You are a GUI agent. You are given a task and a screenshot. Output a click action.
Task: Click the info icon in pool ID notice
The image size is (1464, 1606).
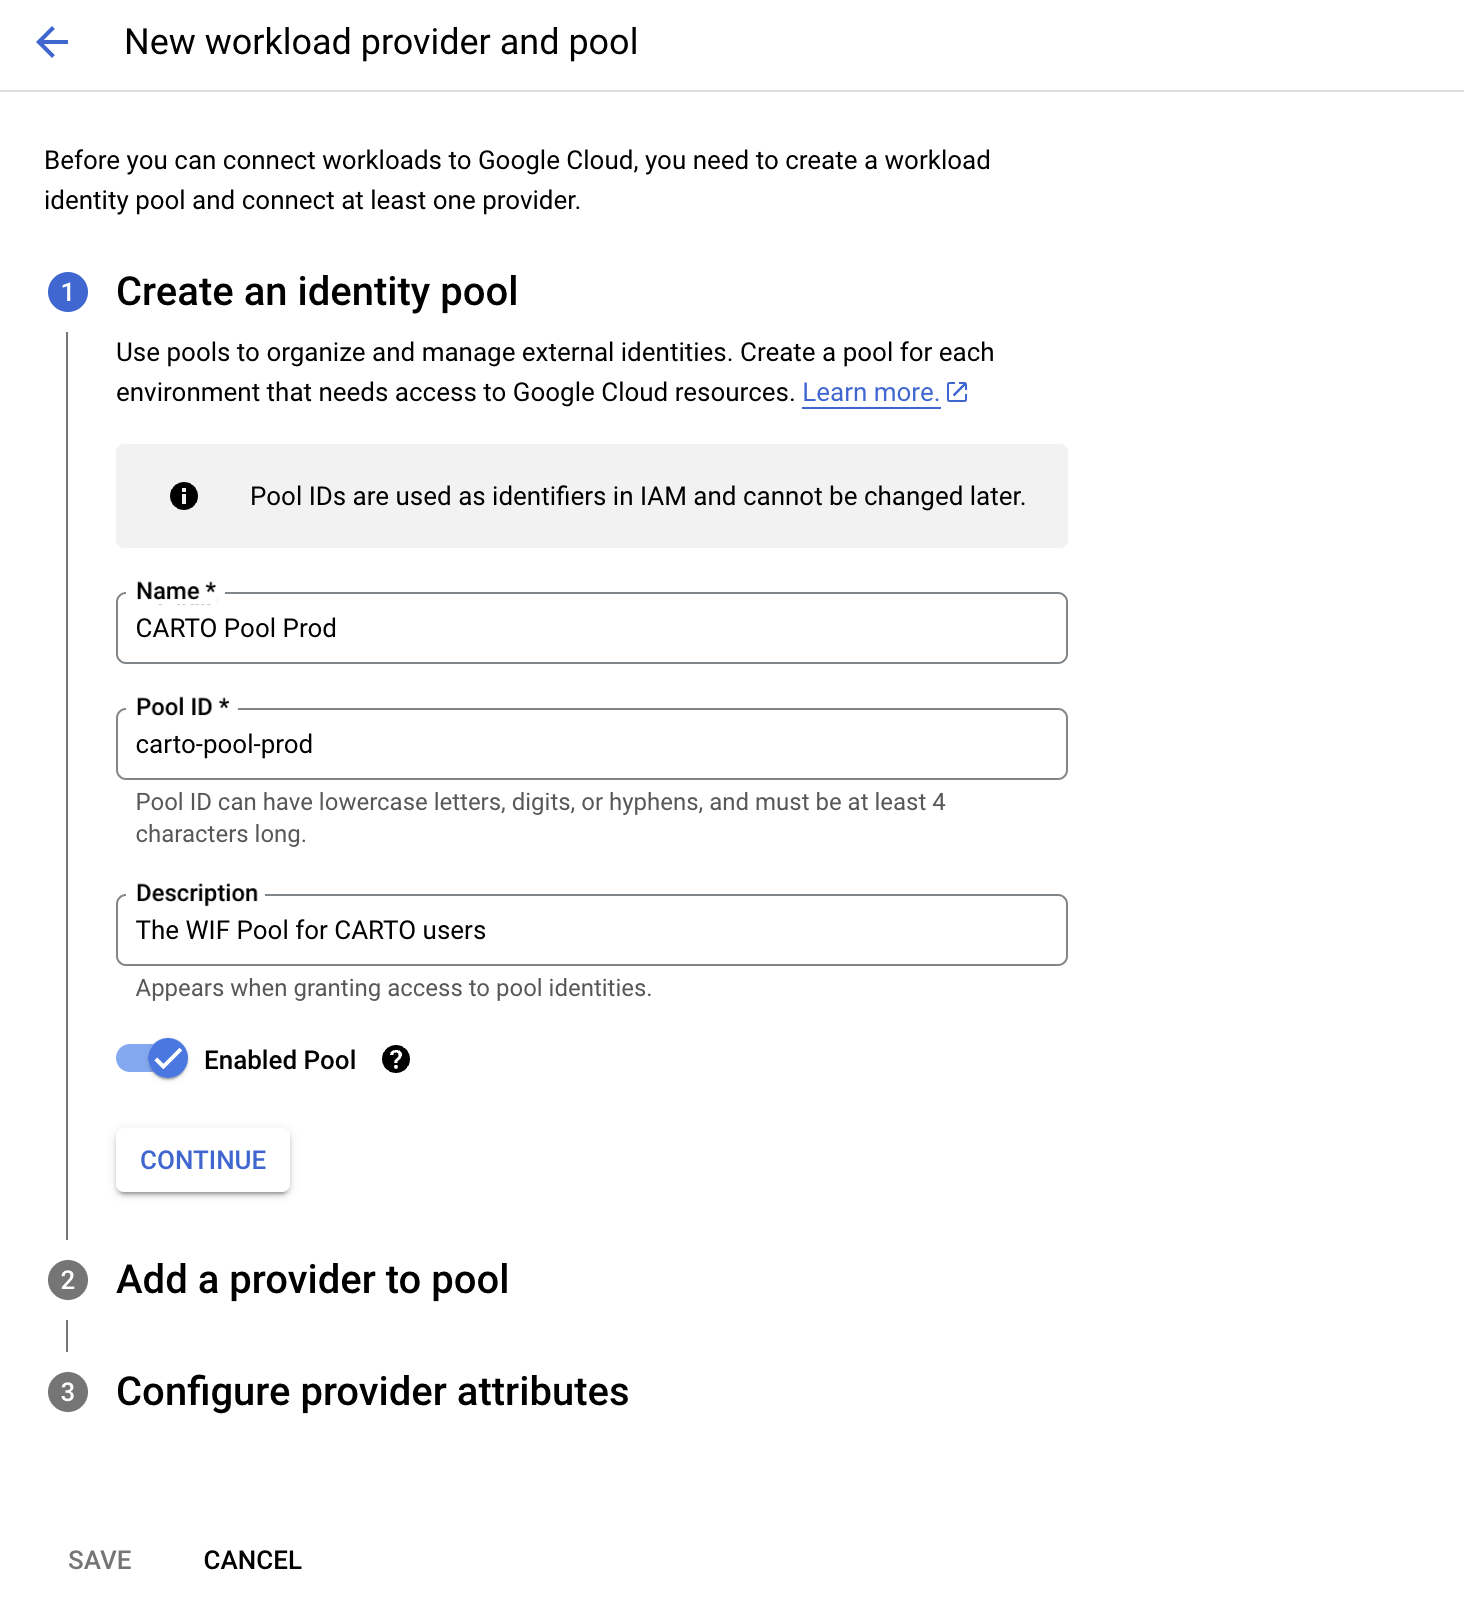(x=184, y=496)
